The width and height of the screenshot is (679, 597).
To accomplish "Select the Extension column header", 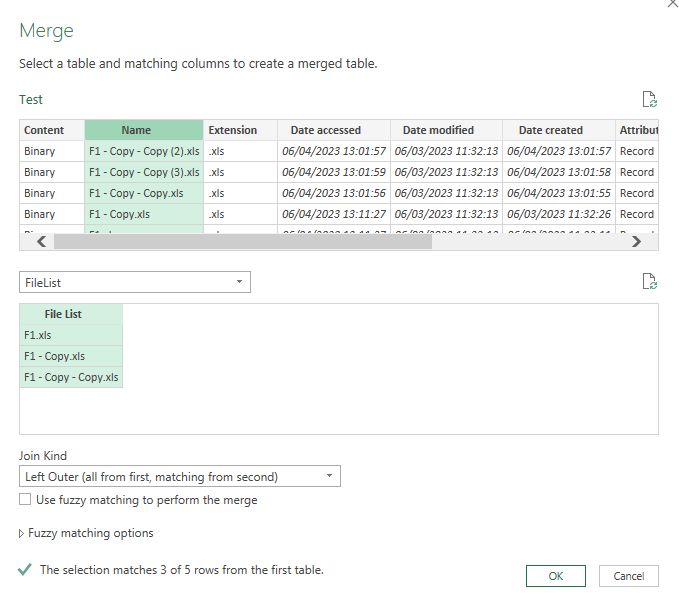I will (233, 130).
